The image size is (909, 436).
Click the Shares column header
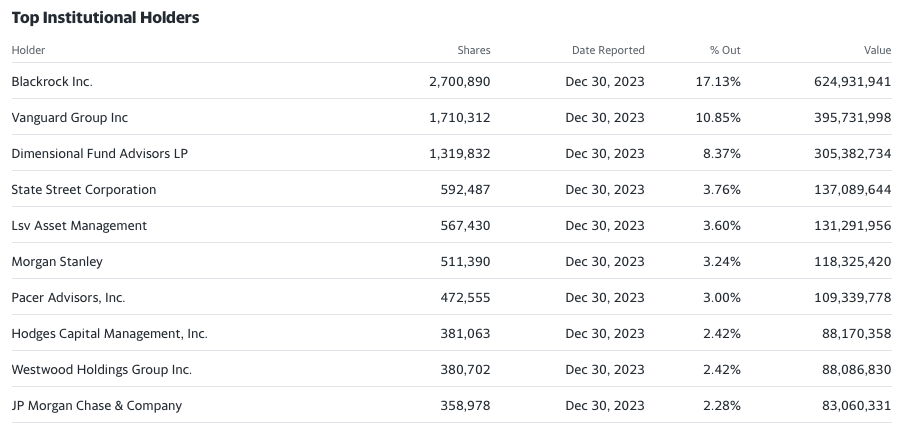click(474, 50)
